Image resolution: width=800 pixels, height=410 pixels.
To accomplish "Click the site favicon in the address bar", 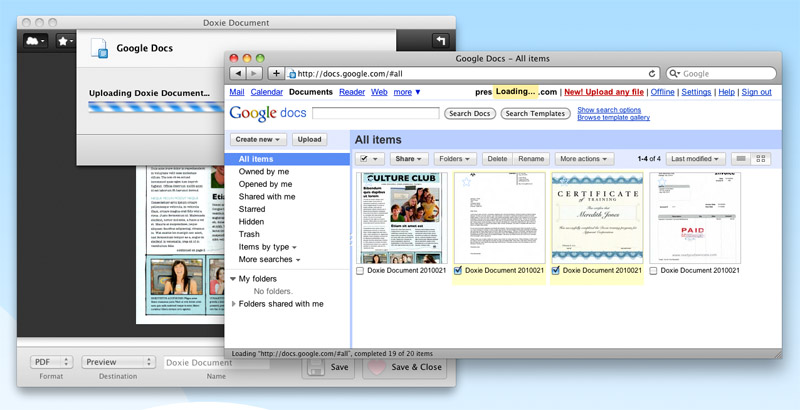I will 292,74.
